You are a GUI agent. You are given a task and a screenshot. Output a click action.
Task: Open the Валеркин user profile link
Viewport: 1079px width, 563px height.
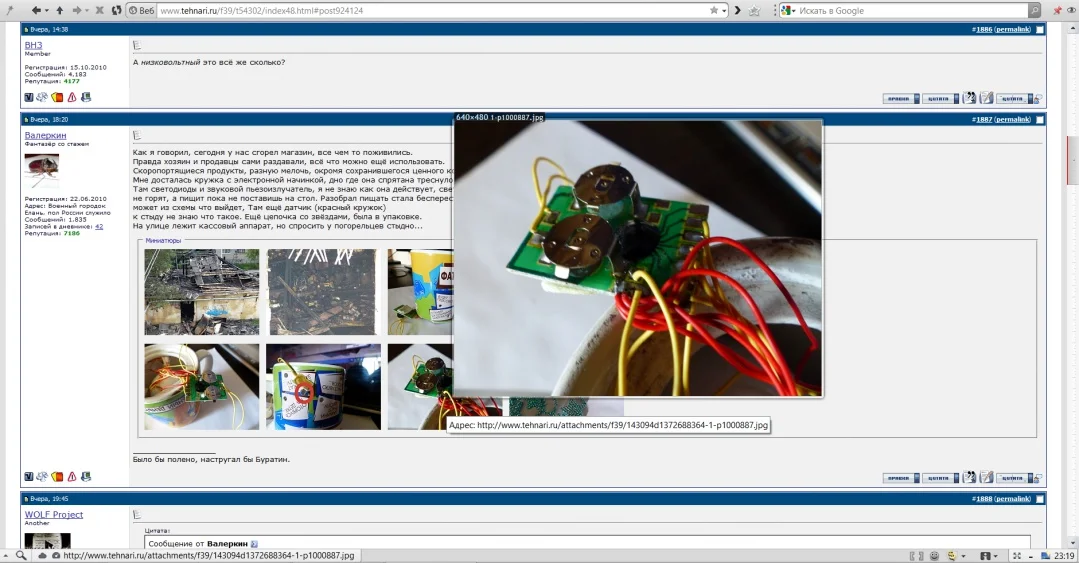tap(45, 136)
